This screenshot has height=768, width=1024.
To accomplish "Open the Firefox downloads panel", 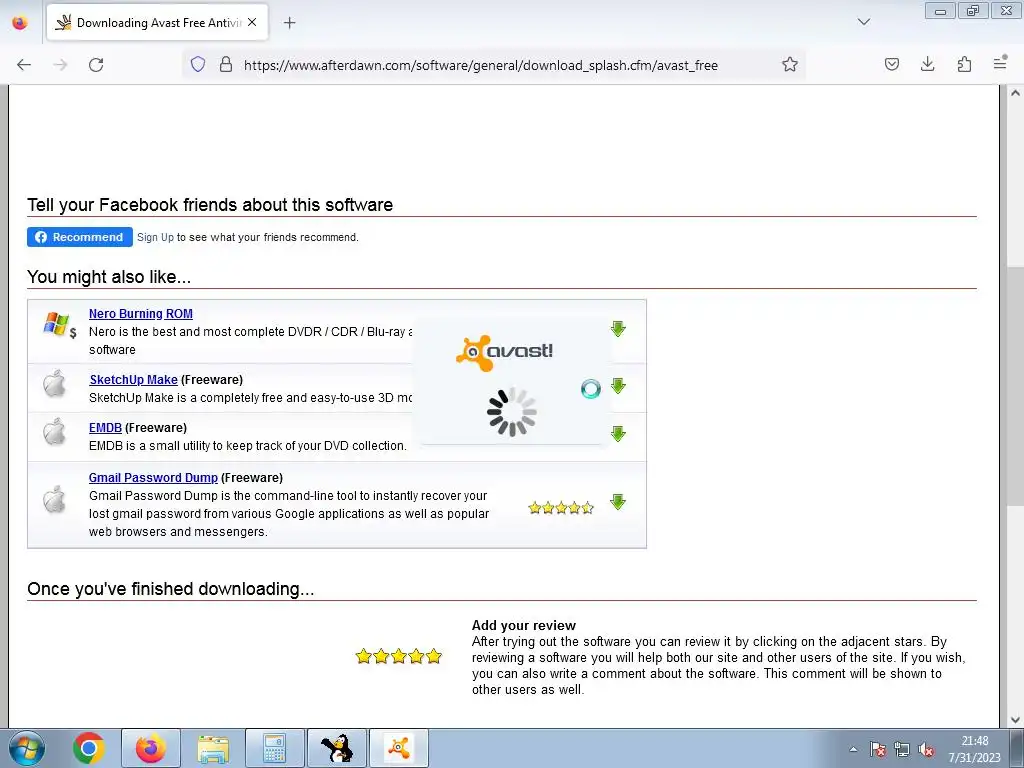I will [x=927, y=64].
